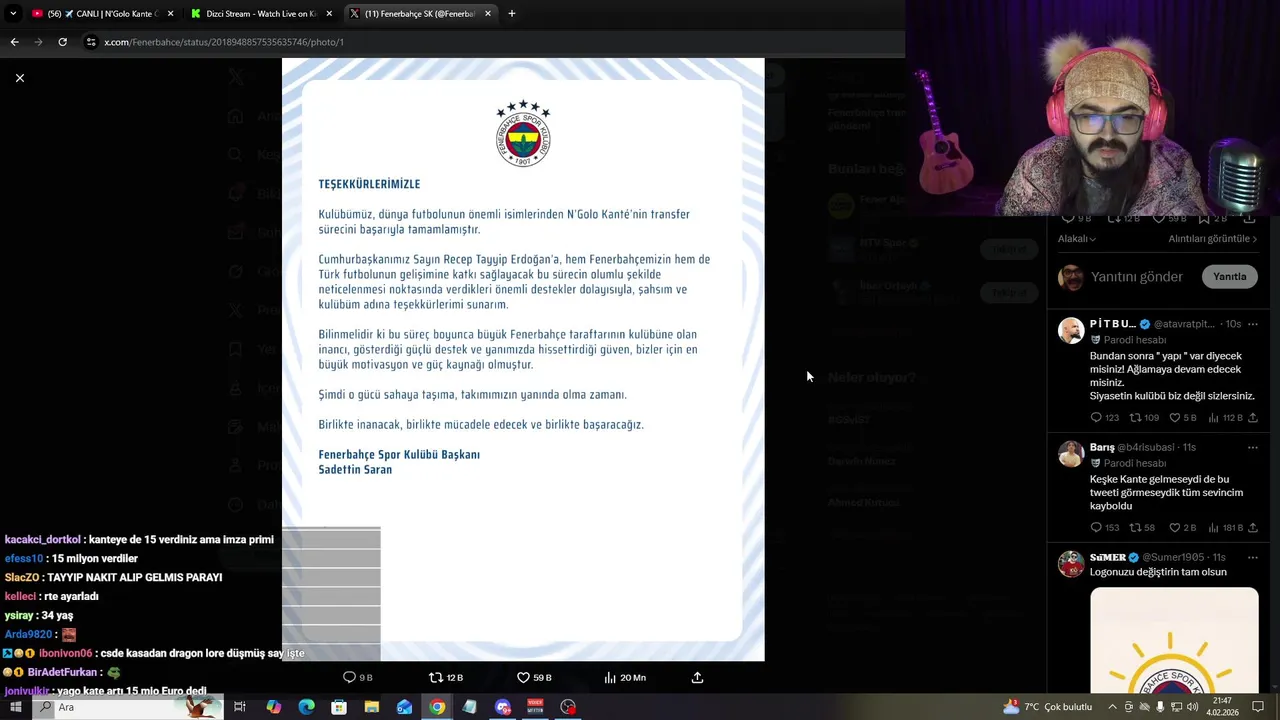Share PİTBU... tweet

1253,418
